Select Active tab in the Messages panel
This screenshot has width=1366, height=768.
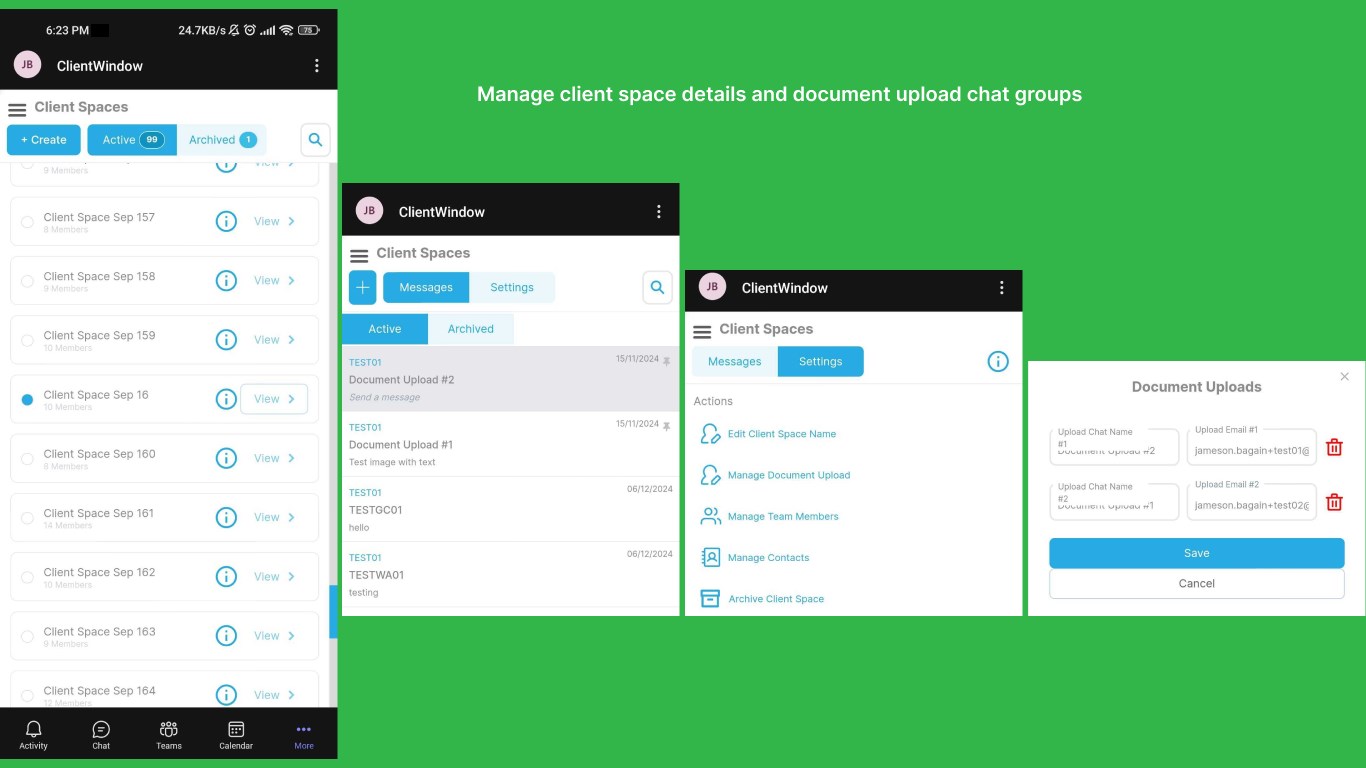tap(385, 329)
